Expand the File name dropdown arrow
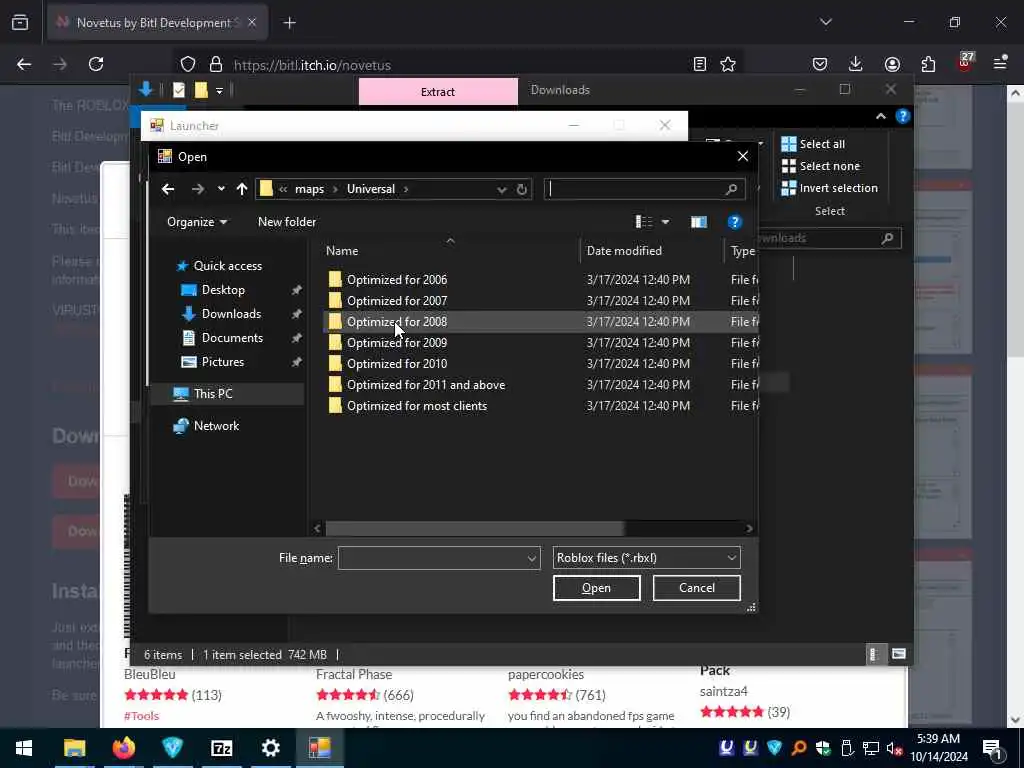1024x768 pixels. coord(532,558)
